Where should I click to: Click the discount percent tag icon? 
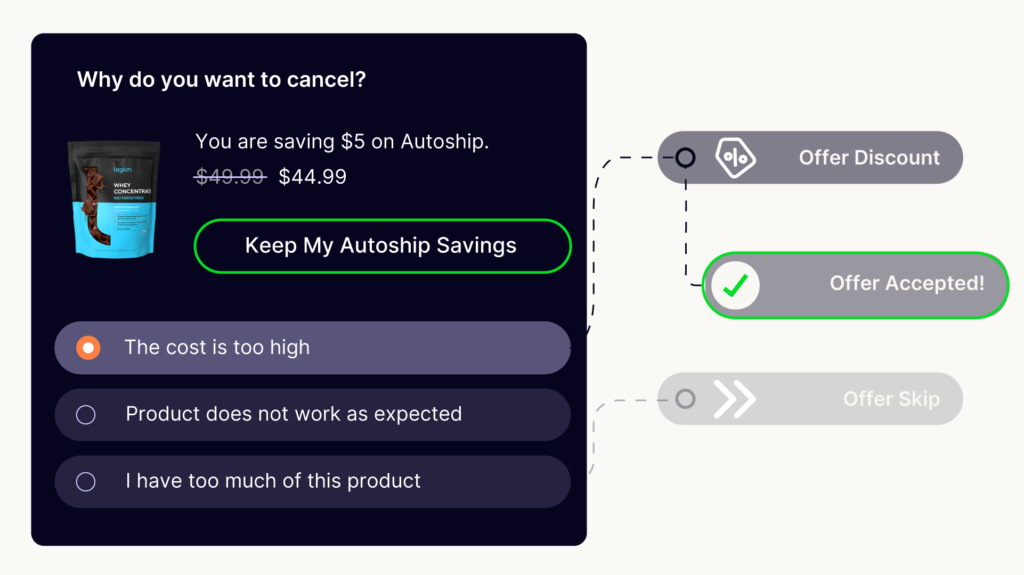point(735,157)
